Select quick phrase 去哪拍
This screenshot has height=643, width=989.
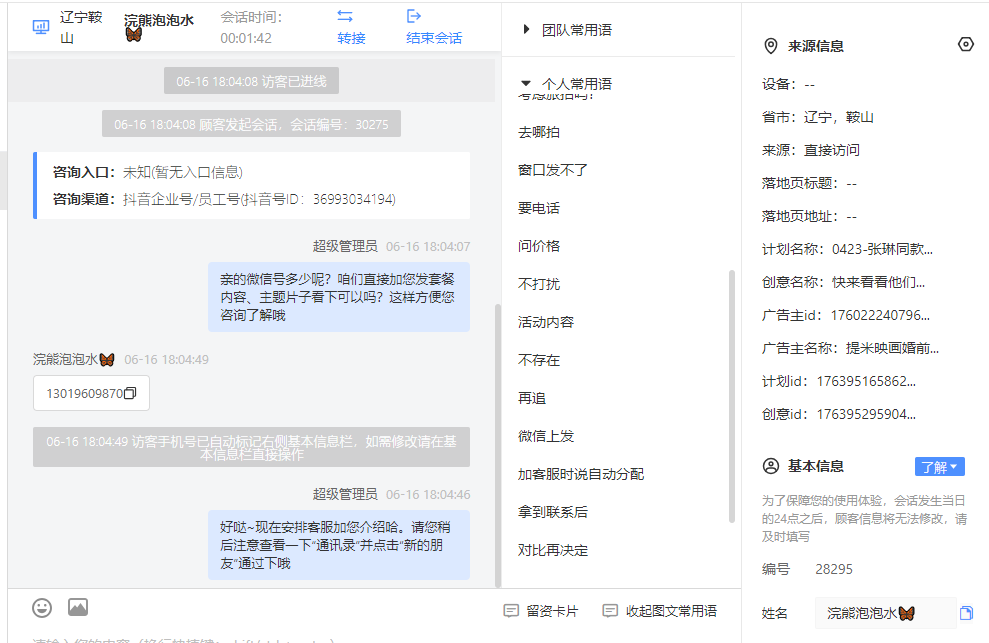(x=539, y=133)
